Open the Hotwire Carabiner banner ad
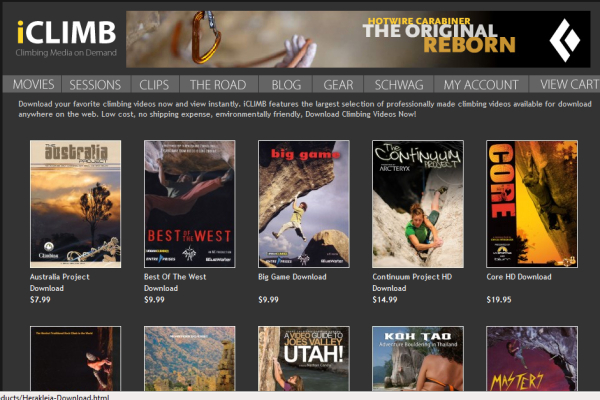 [x=358, y=39]
